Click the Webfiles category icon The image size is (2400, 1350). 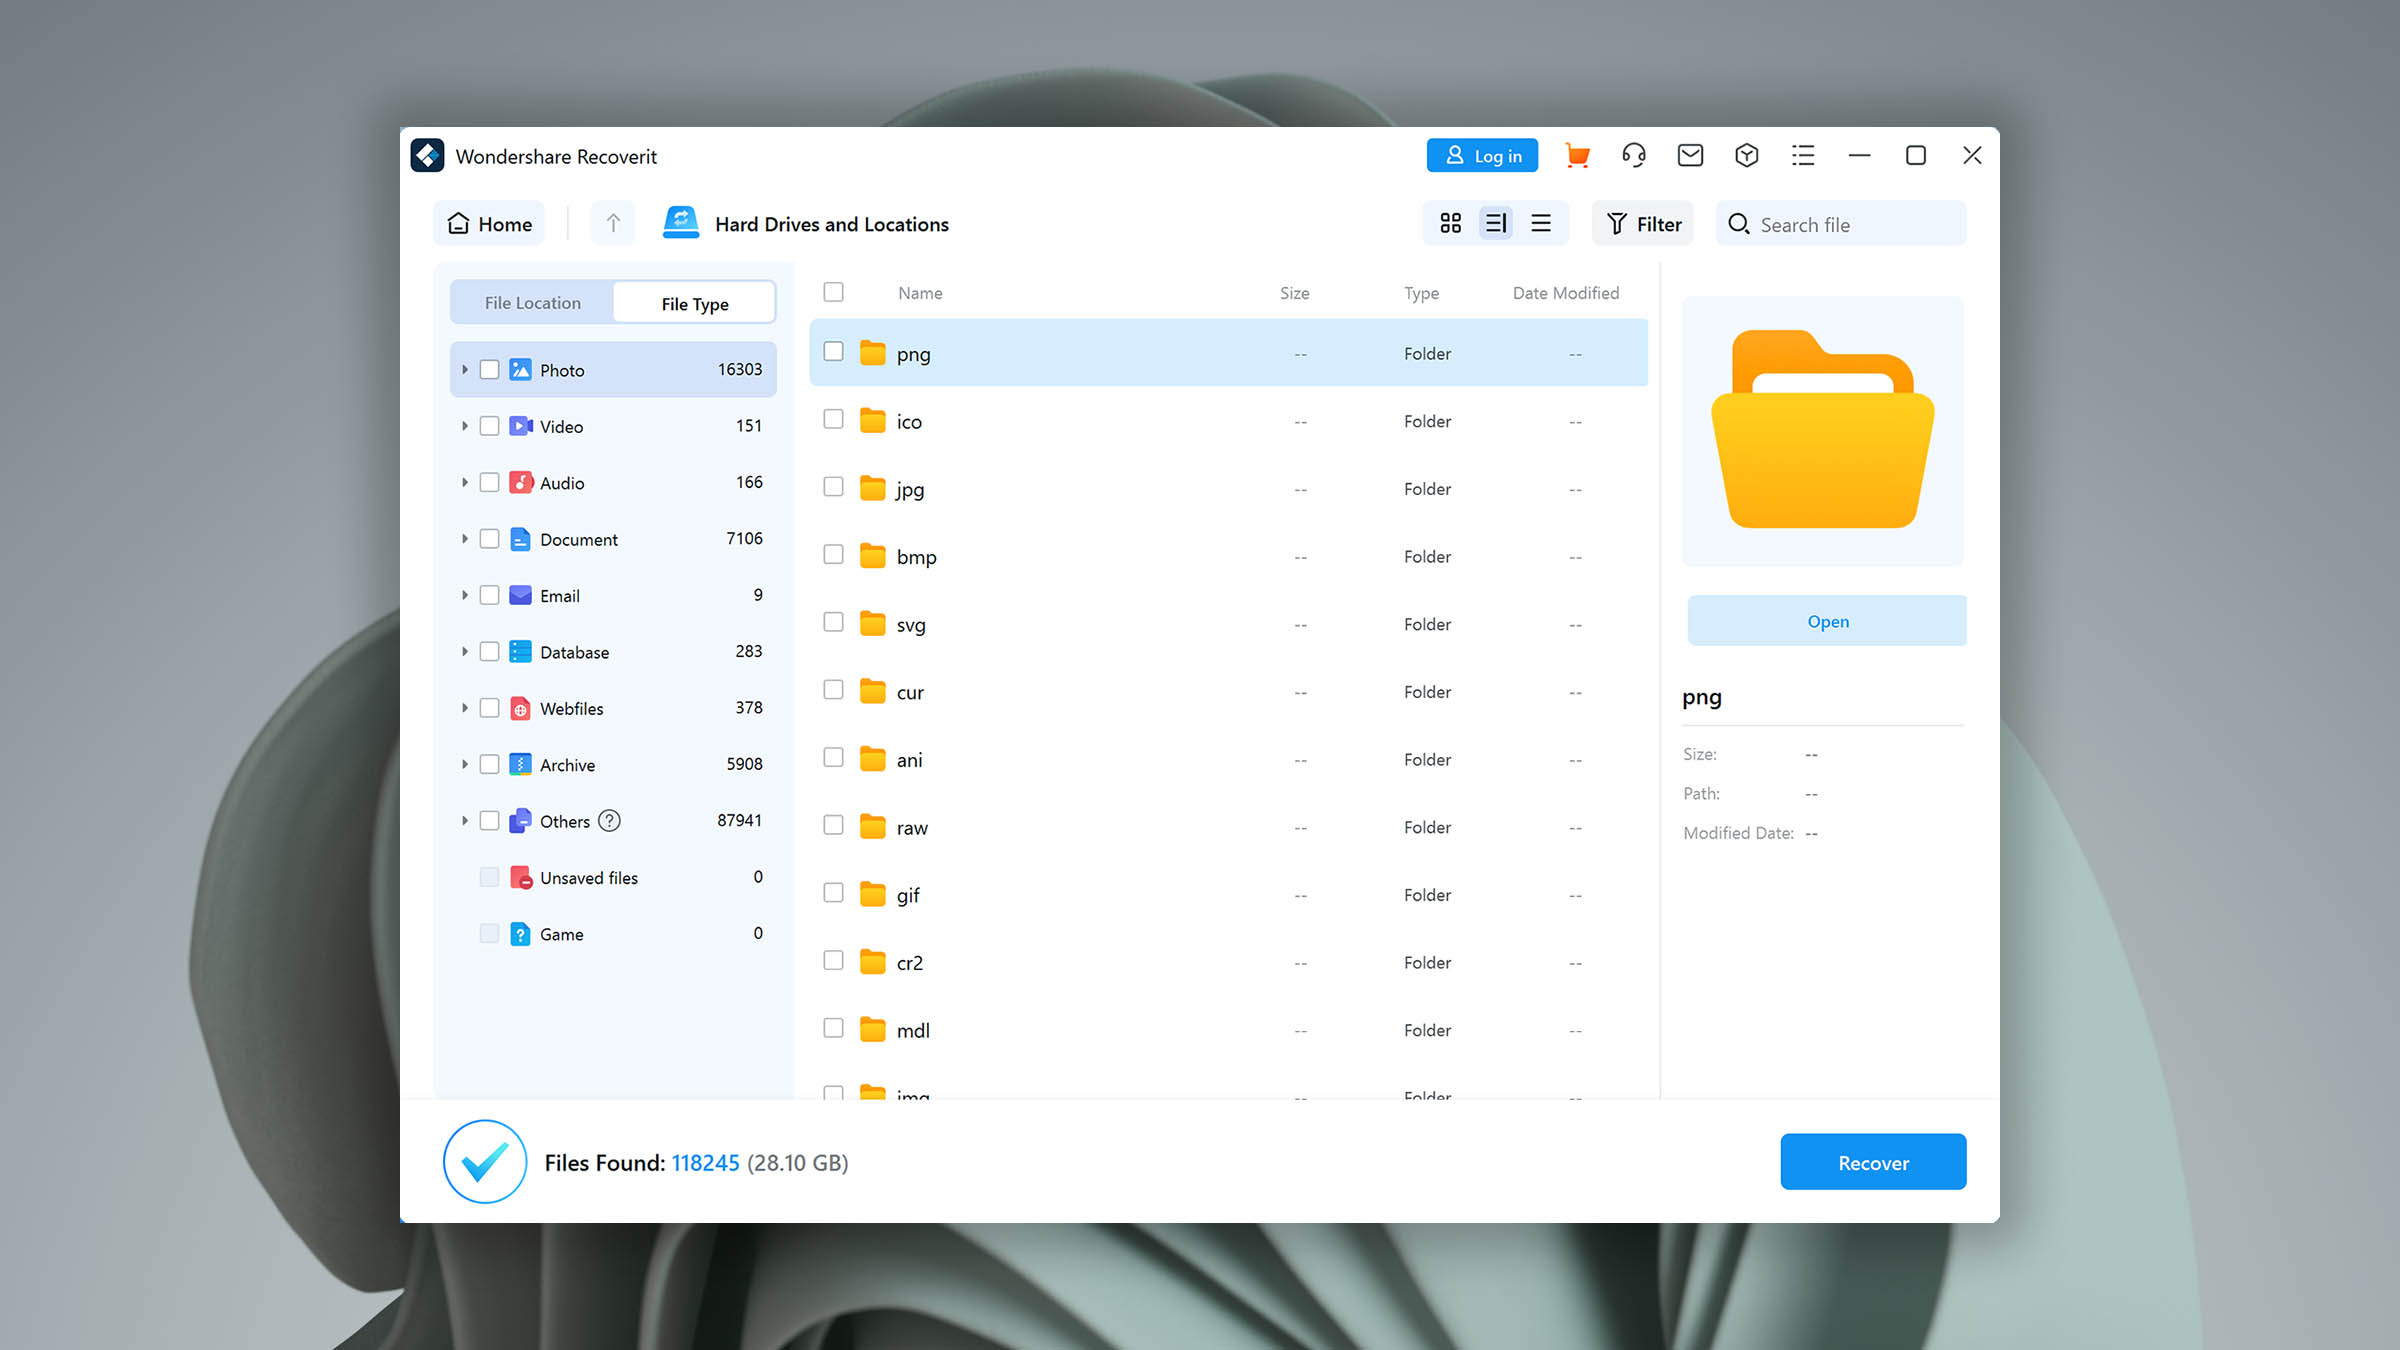tap(520, 708)
